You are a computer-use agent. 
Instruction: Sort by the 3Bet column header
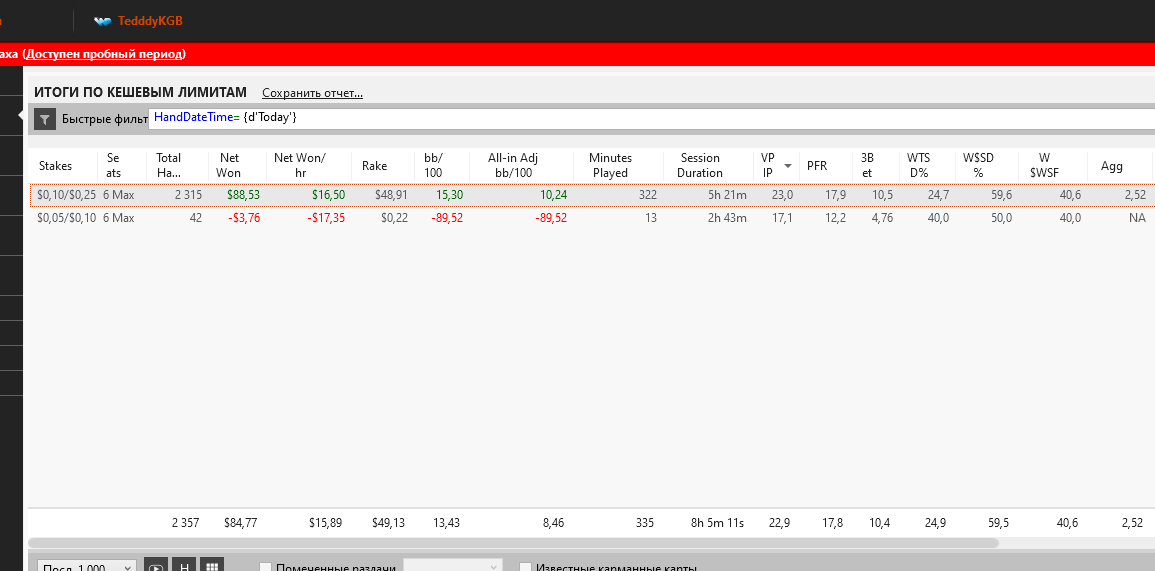(867, 166)
